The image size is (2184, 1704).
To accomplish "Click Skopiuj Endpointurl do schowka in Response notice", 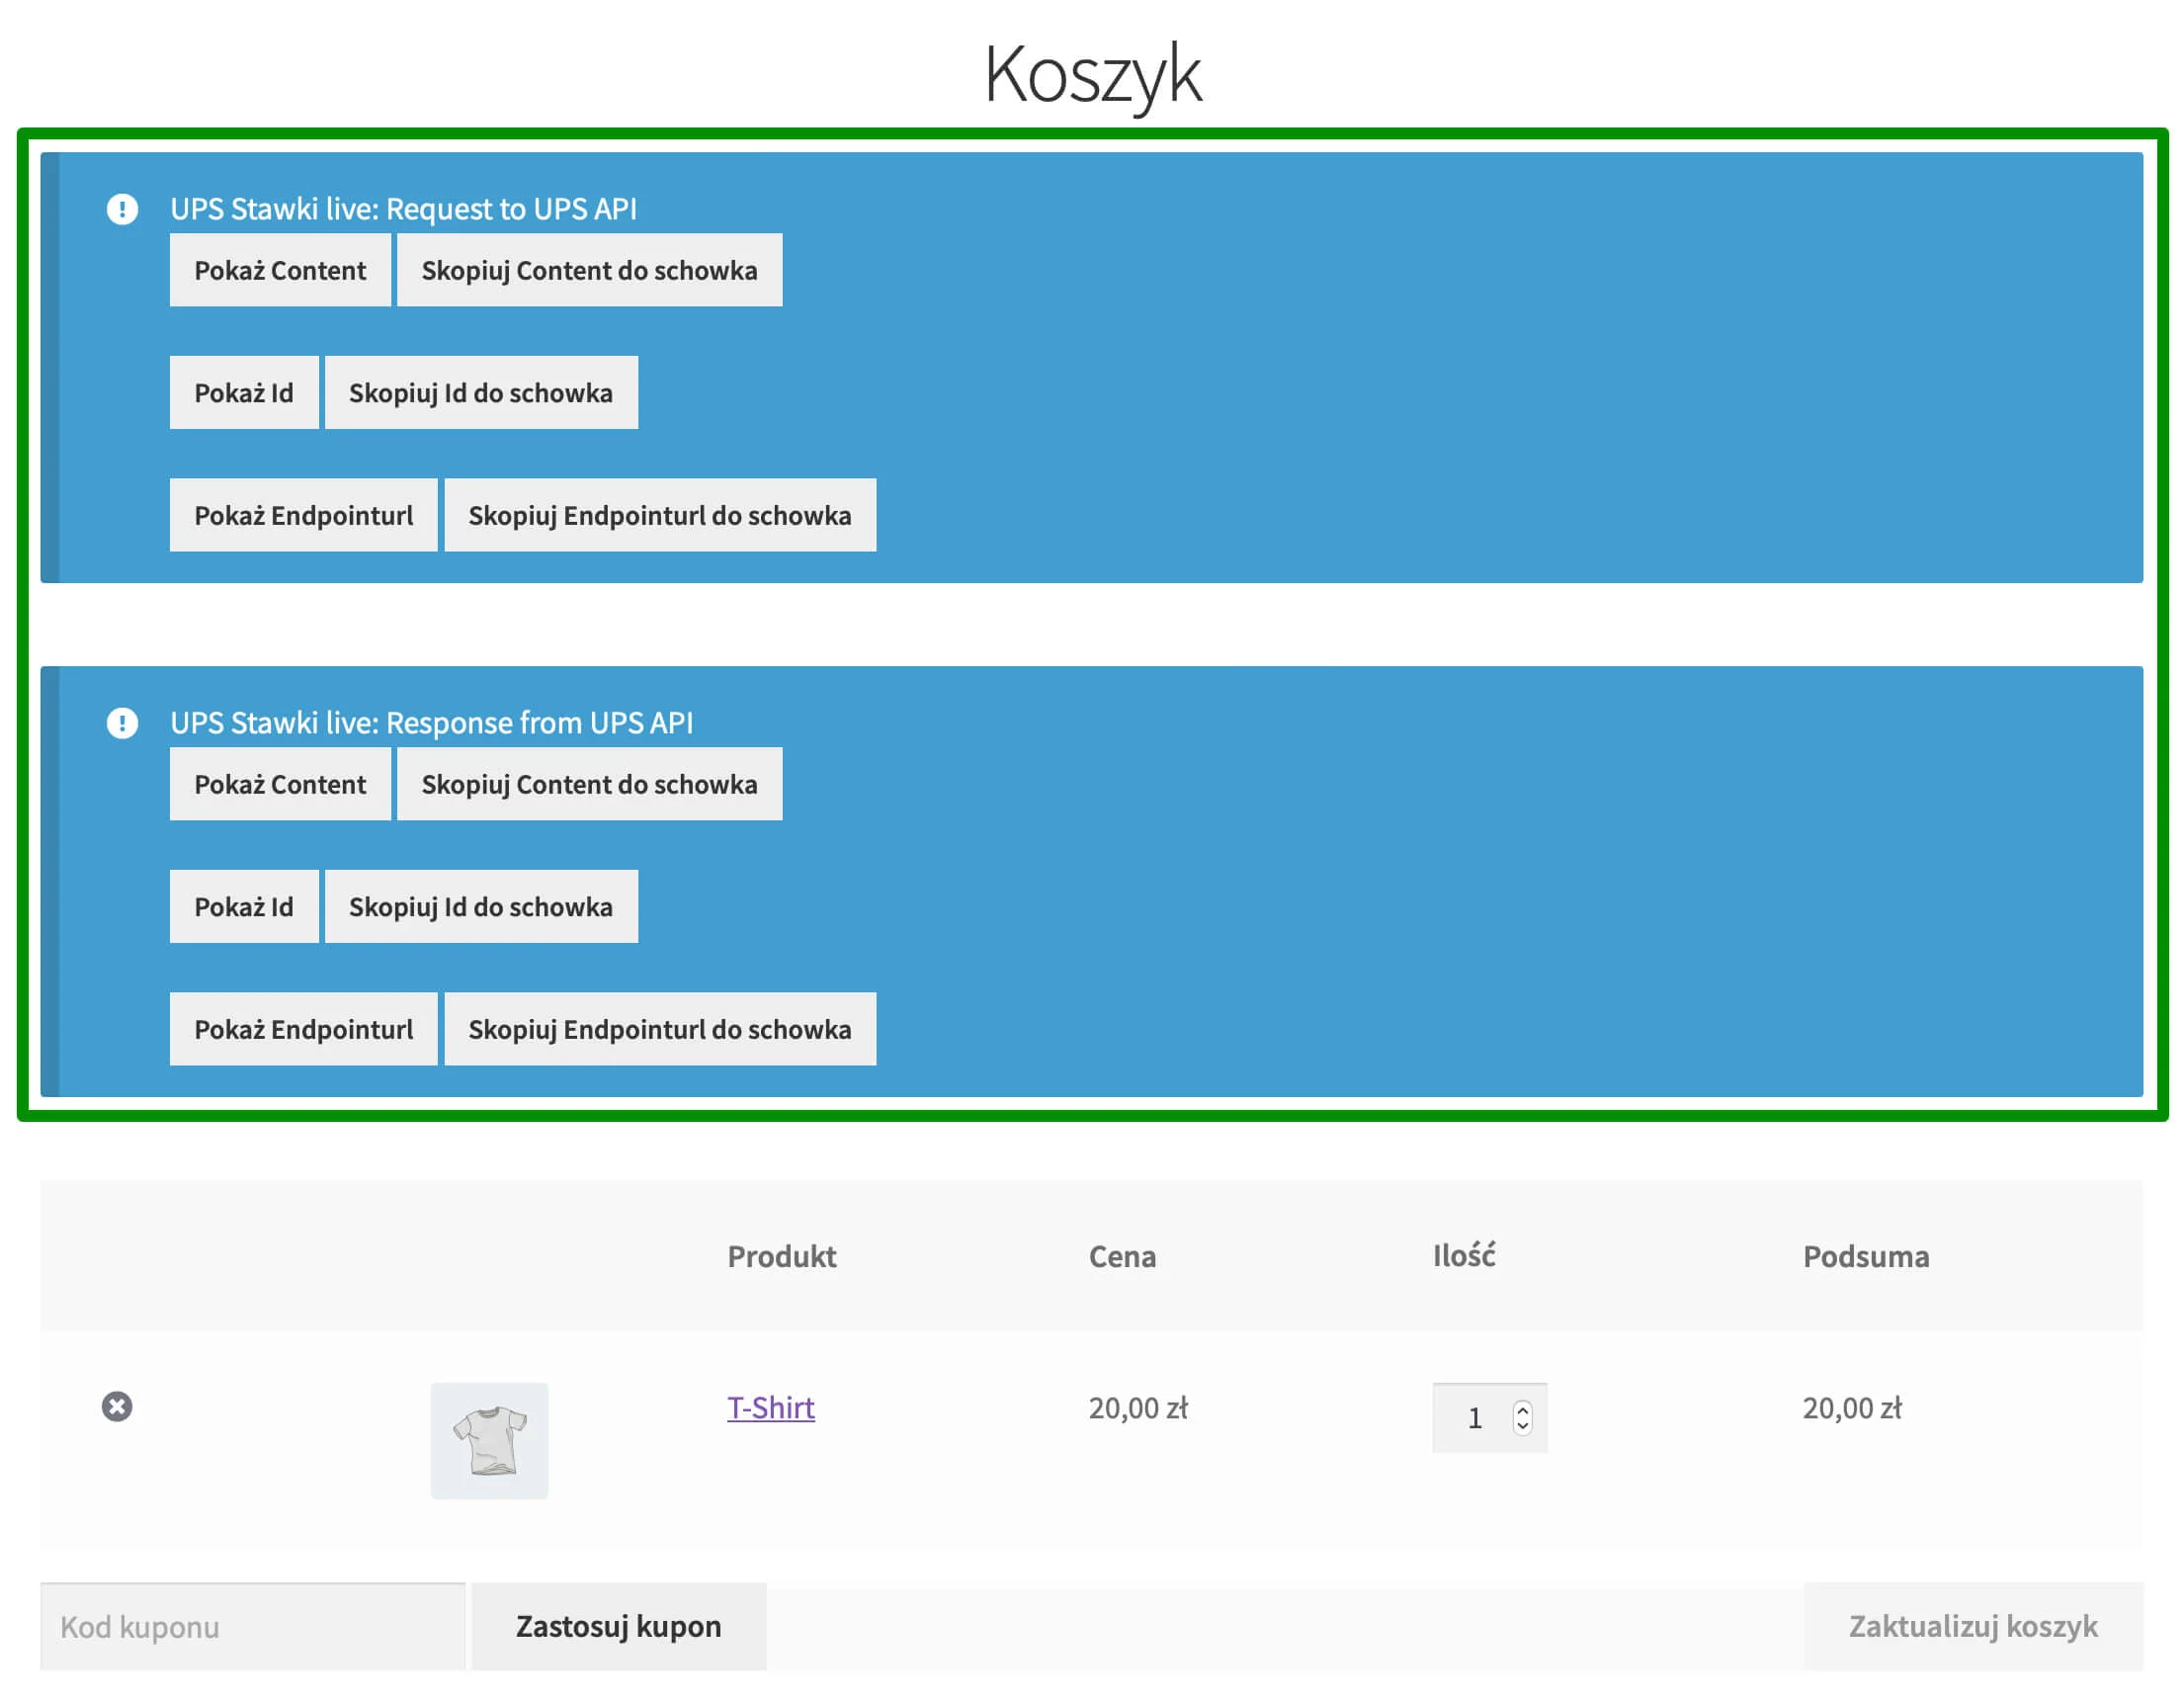I will pos(660,1029).
